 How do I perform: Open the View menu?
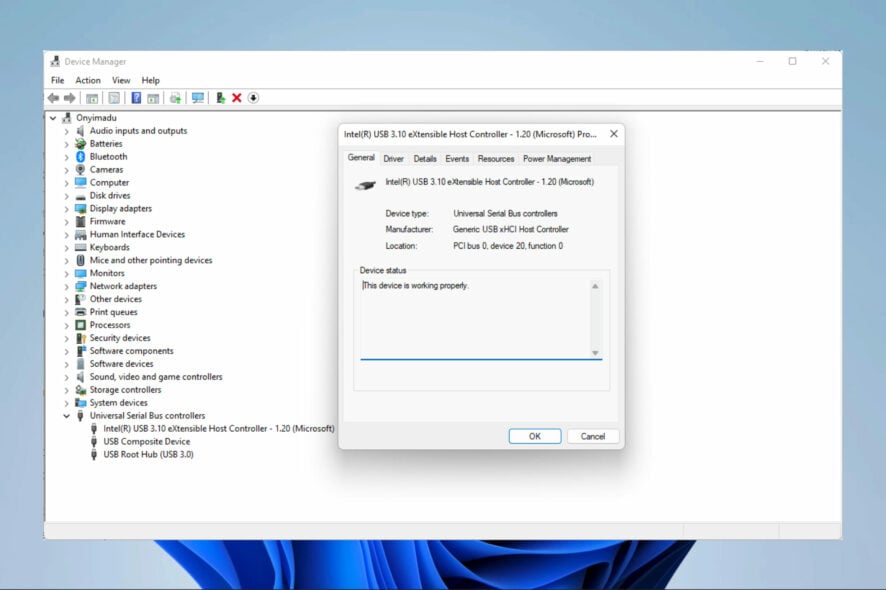pos(121,80)
